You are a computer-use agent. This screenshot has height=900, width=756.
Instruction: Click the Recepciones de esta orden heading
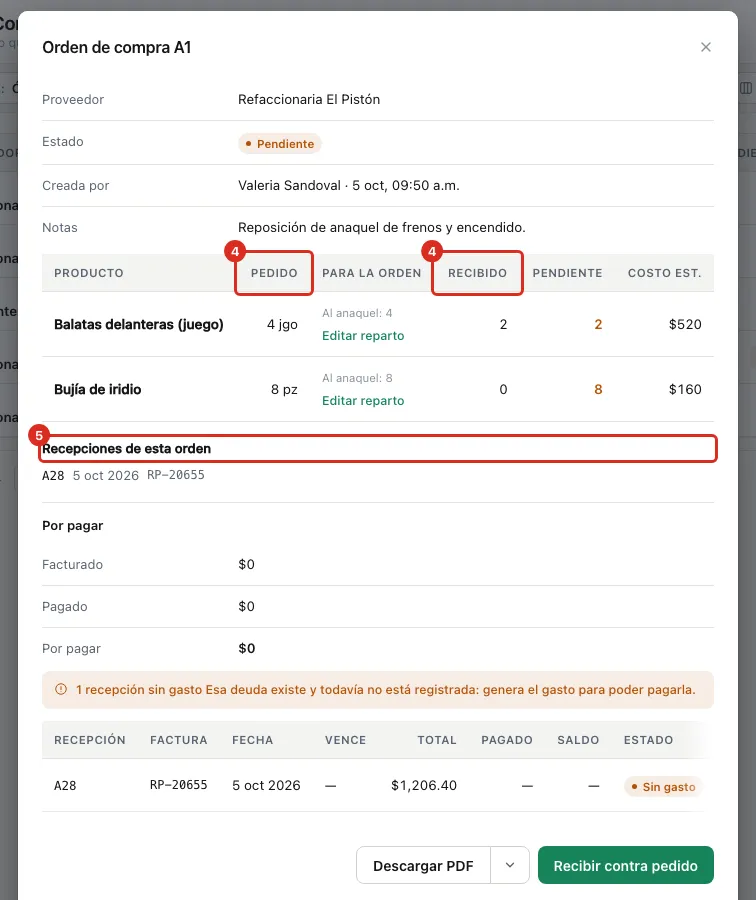(x=126, y=448)
